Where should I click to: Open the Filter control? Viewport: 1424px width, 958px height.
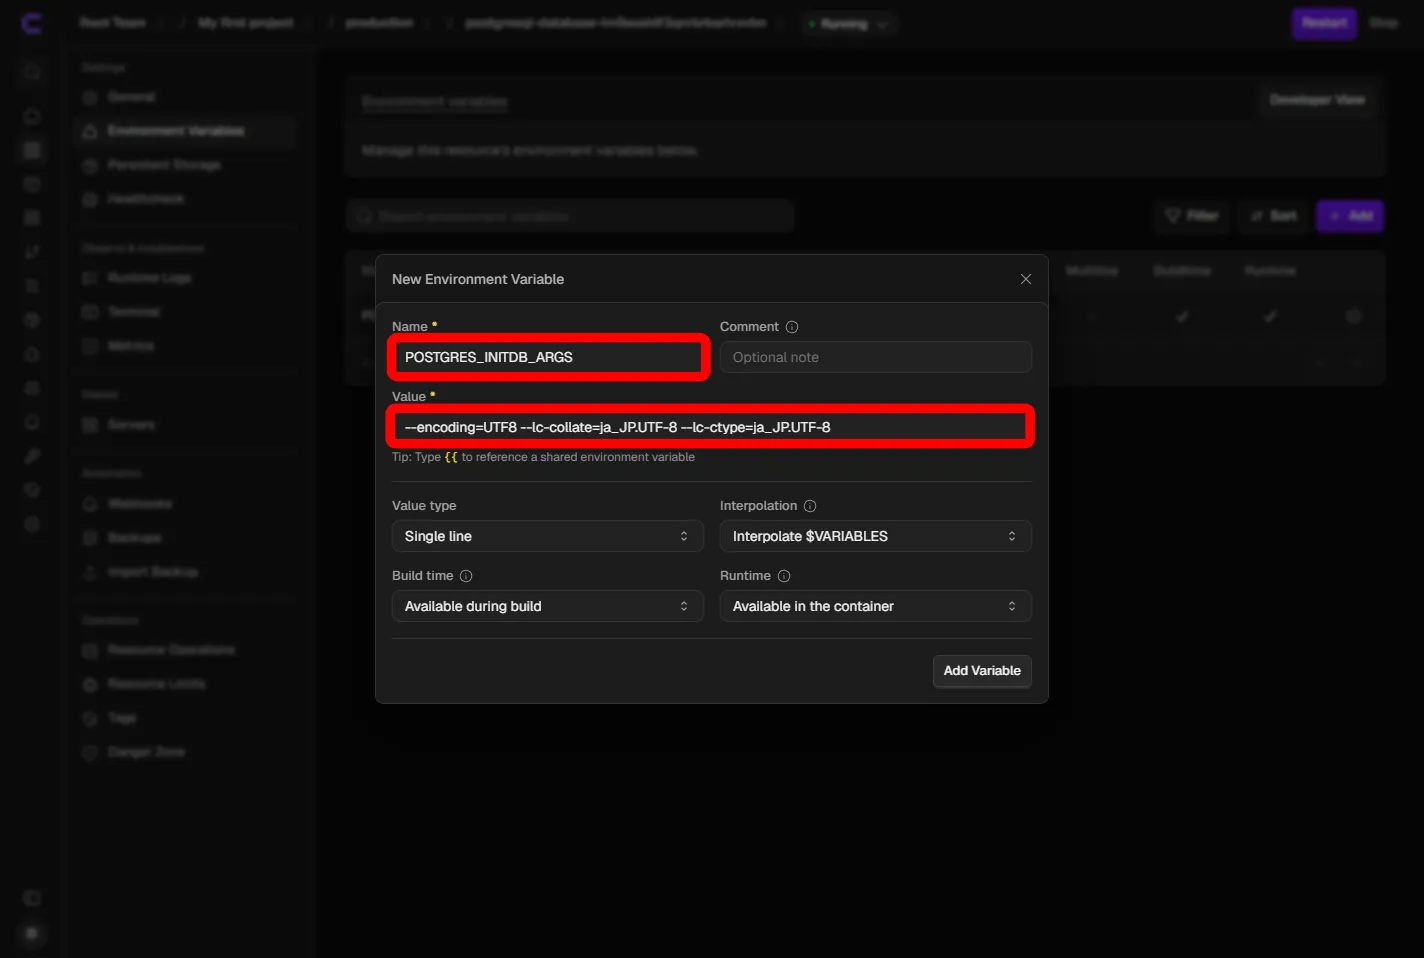tap(1191, 216)
